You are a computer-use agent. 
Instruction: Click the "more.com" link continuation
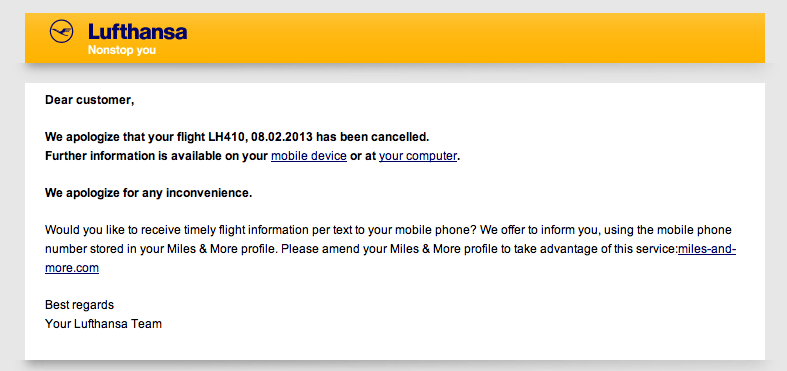pos(72,268)
